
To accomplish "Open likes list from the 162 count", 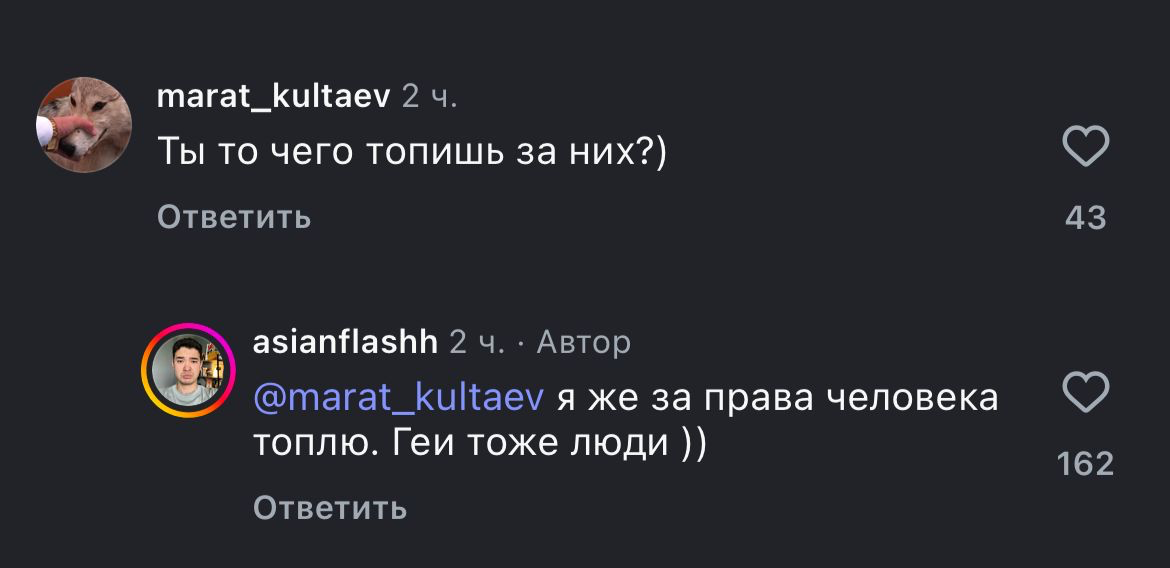I will pyautogui.click(x=1085, y=463).
